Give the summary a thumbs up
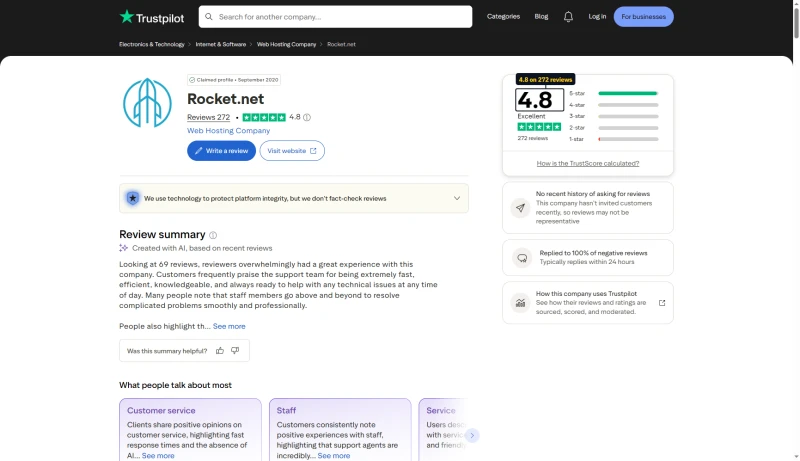This screenshot has height=461, width=800. [x=220, y=351]
